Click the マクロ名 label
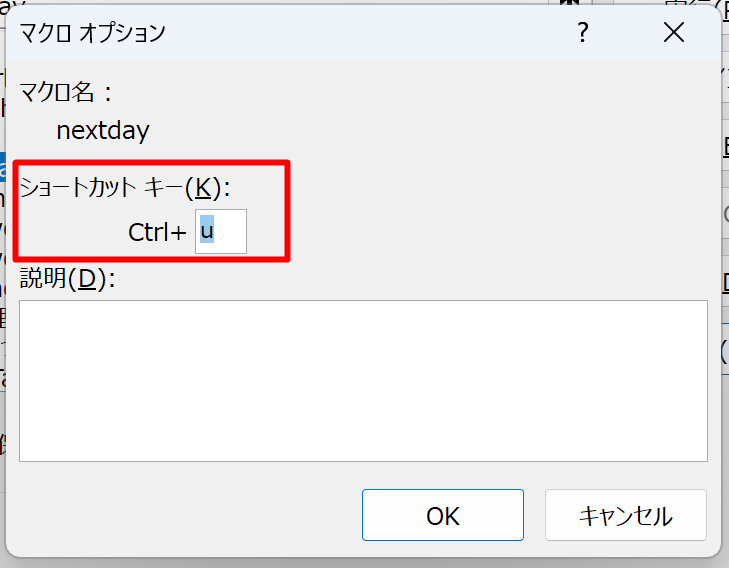 tap(66, 92)
